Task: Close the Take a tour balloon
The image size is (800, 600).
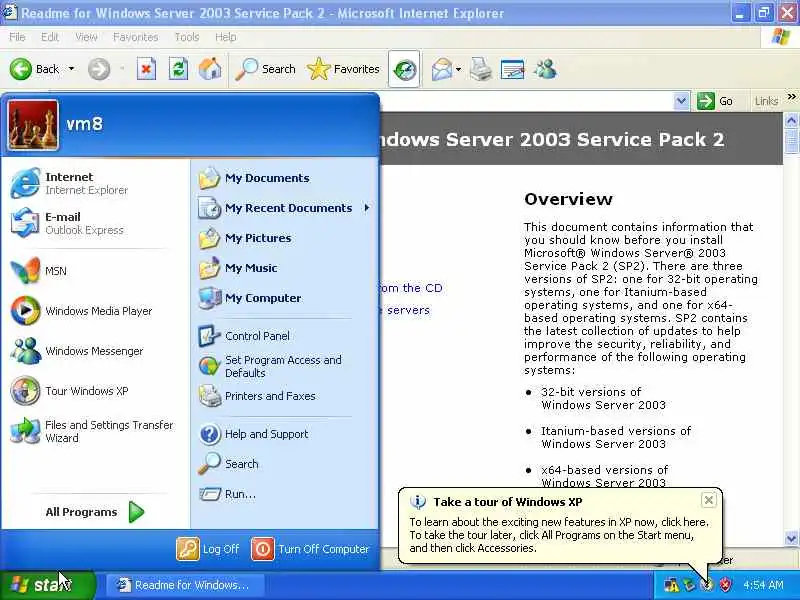Action: point(708,500)
